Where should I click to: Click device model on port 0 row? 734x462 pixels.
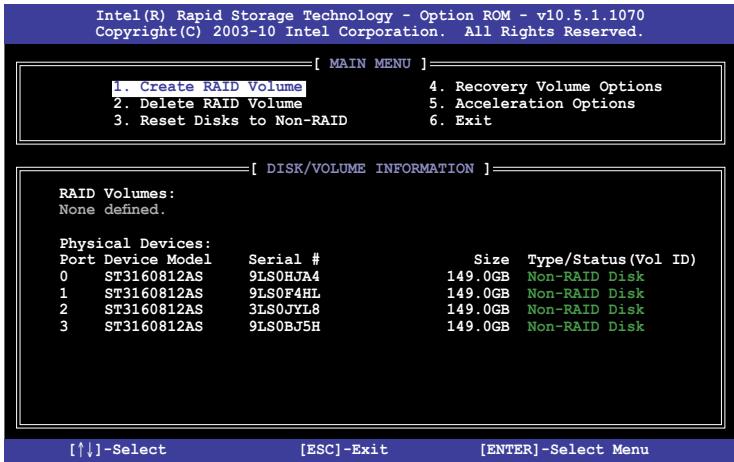tap(154, 277)
